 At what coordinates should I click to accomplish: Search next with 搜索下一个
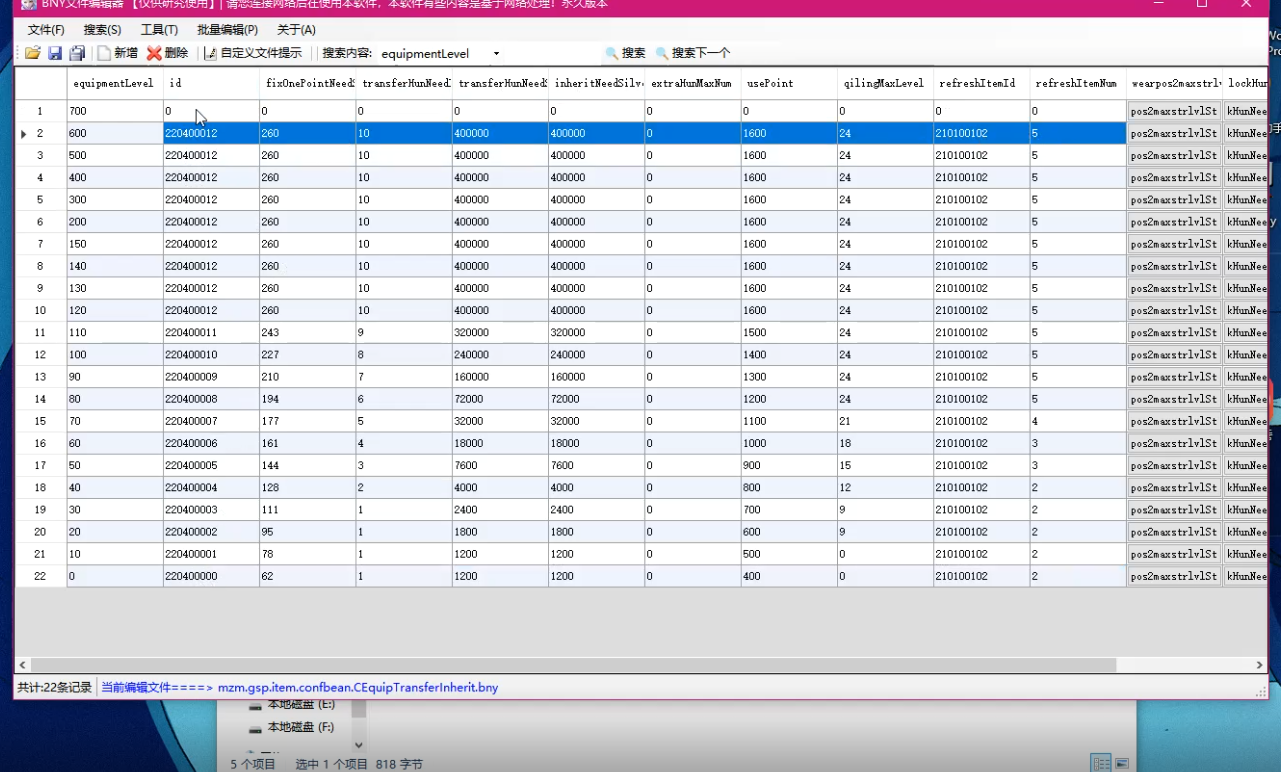pos(693,53)
